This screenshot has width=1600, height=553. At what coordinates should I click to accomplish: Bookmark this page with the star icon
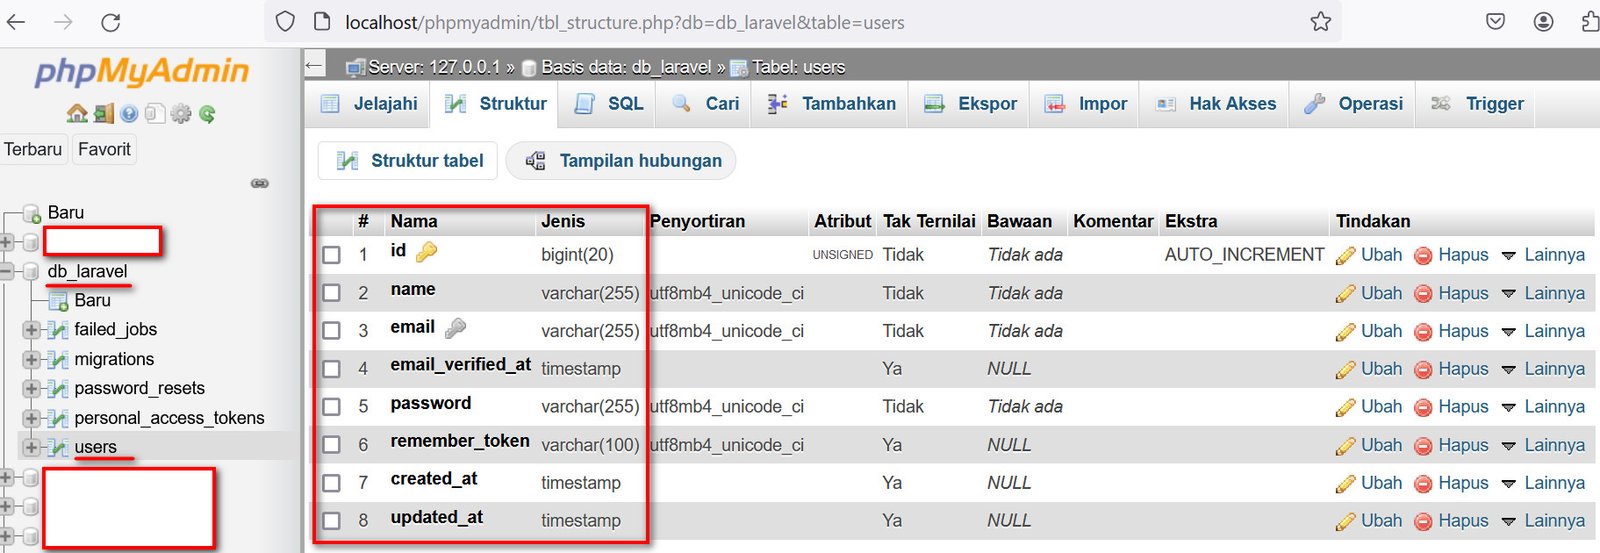(1321, 22)
